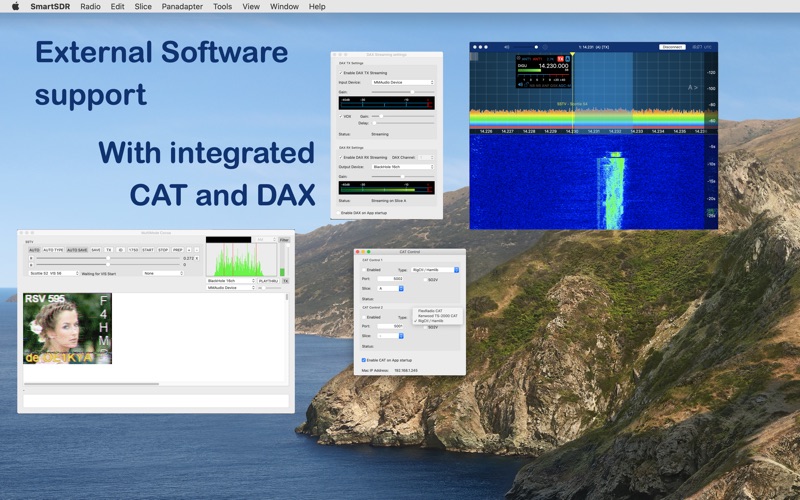
Task: Select RigCtl / Hamlib from the type list
Action: pos(430,321)
